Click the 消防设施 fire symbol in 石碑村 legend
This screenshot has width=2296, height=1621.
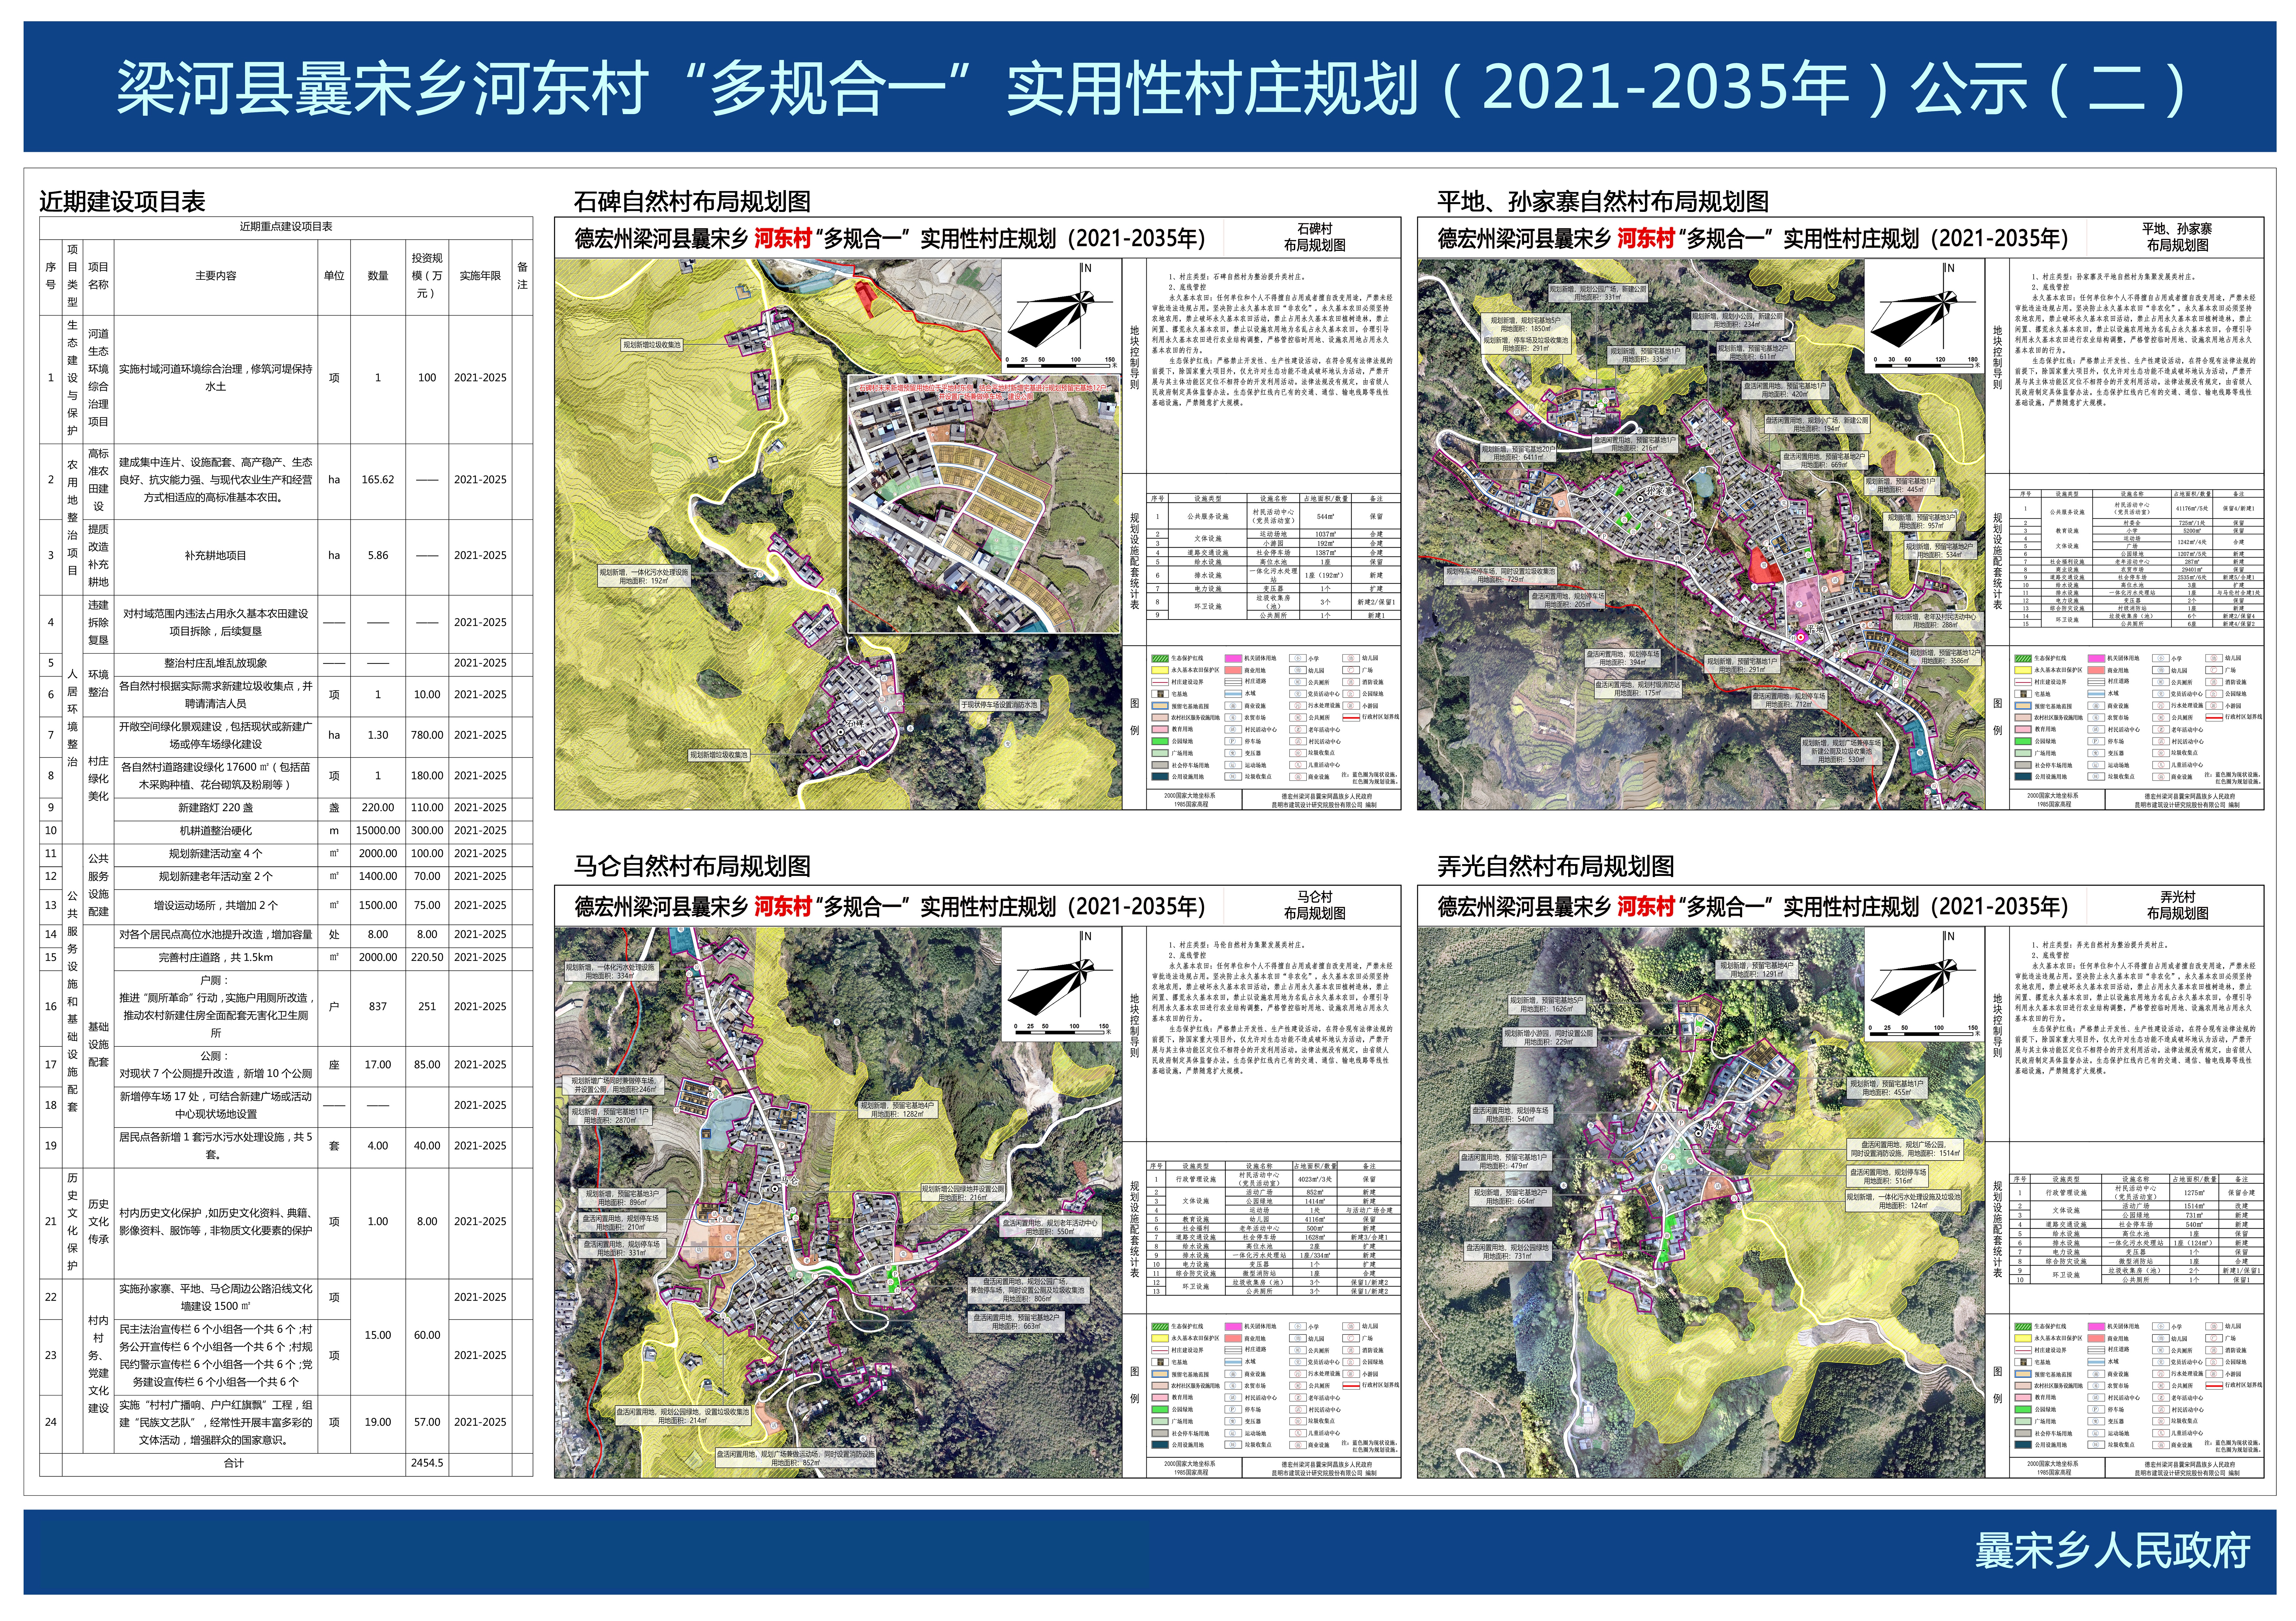click(x=1351, y=682)
